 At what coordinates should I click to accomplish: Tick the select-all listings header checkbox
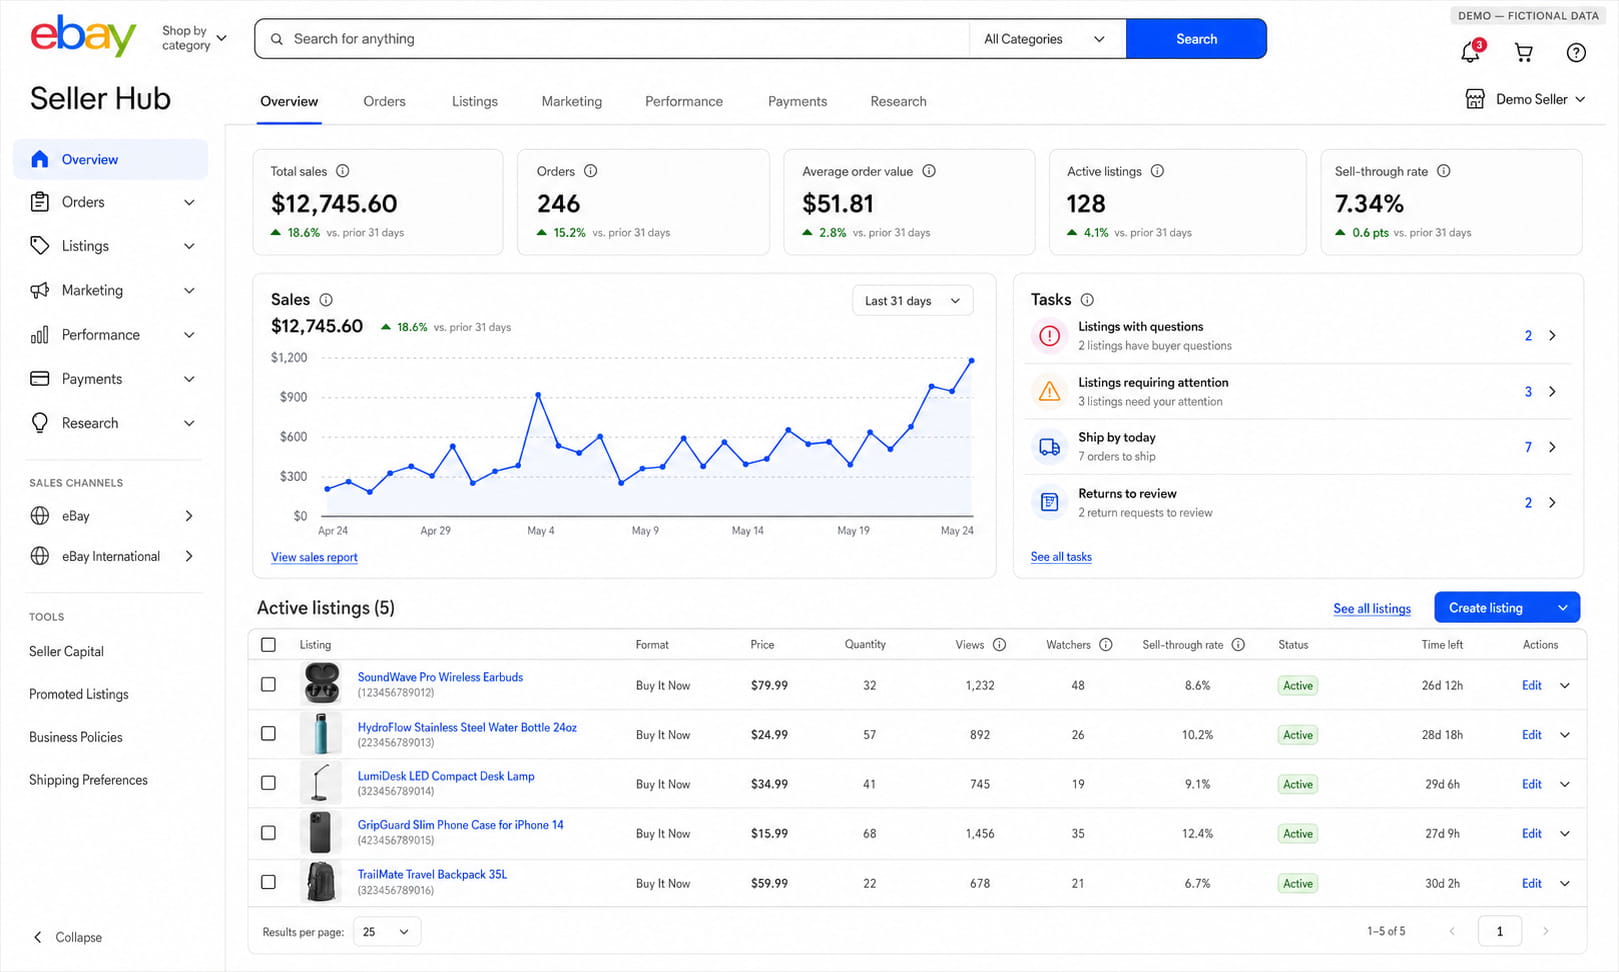268,645
